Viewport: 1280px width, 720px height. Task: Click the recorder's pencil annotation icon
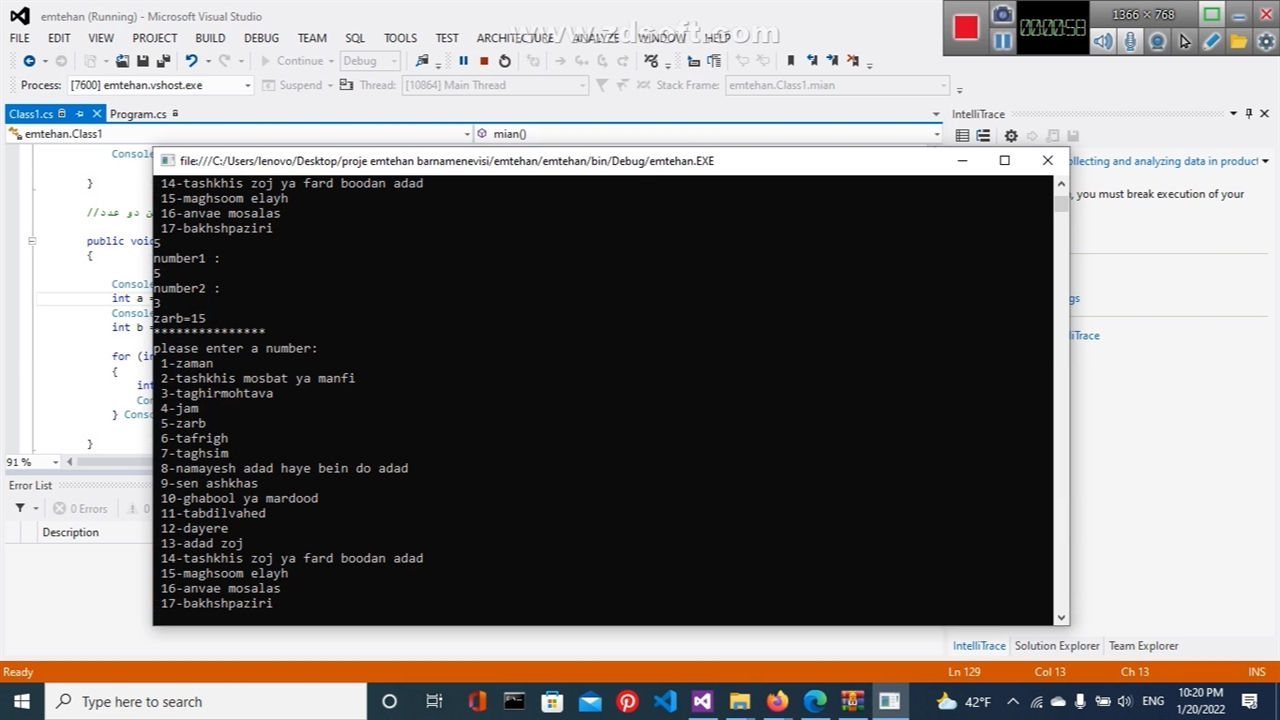1212,41
